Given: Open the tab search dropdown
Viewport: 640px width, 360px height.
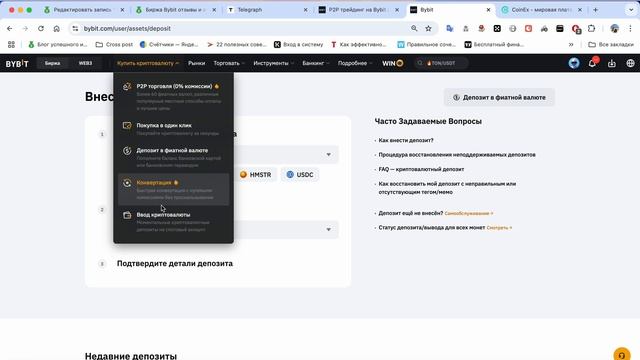Looking at the screenshot, I should coord(631,10).
